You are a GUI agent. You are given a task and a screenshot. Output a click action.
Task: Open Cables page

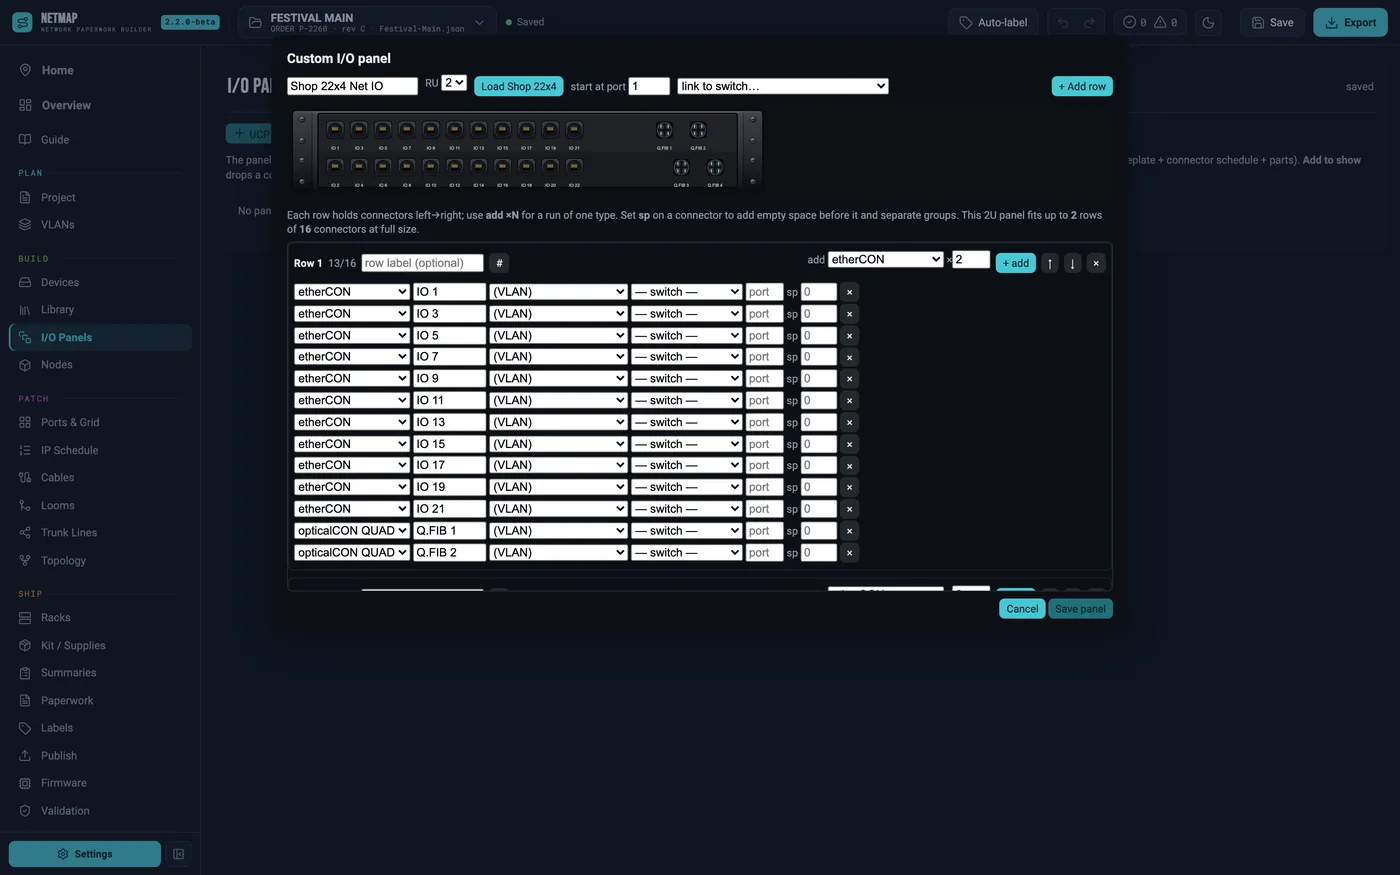point(100,477)
